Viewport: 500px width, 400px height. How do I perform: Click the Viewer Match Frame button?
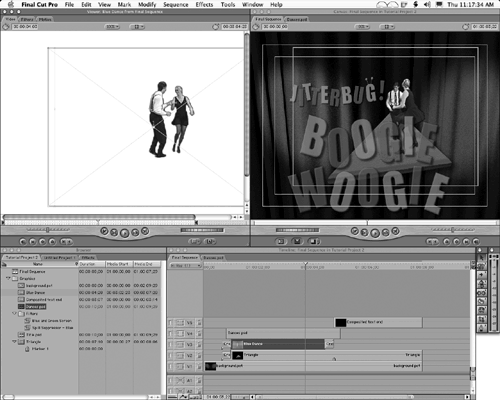pos(23,241)
